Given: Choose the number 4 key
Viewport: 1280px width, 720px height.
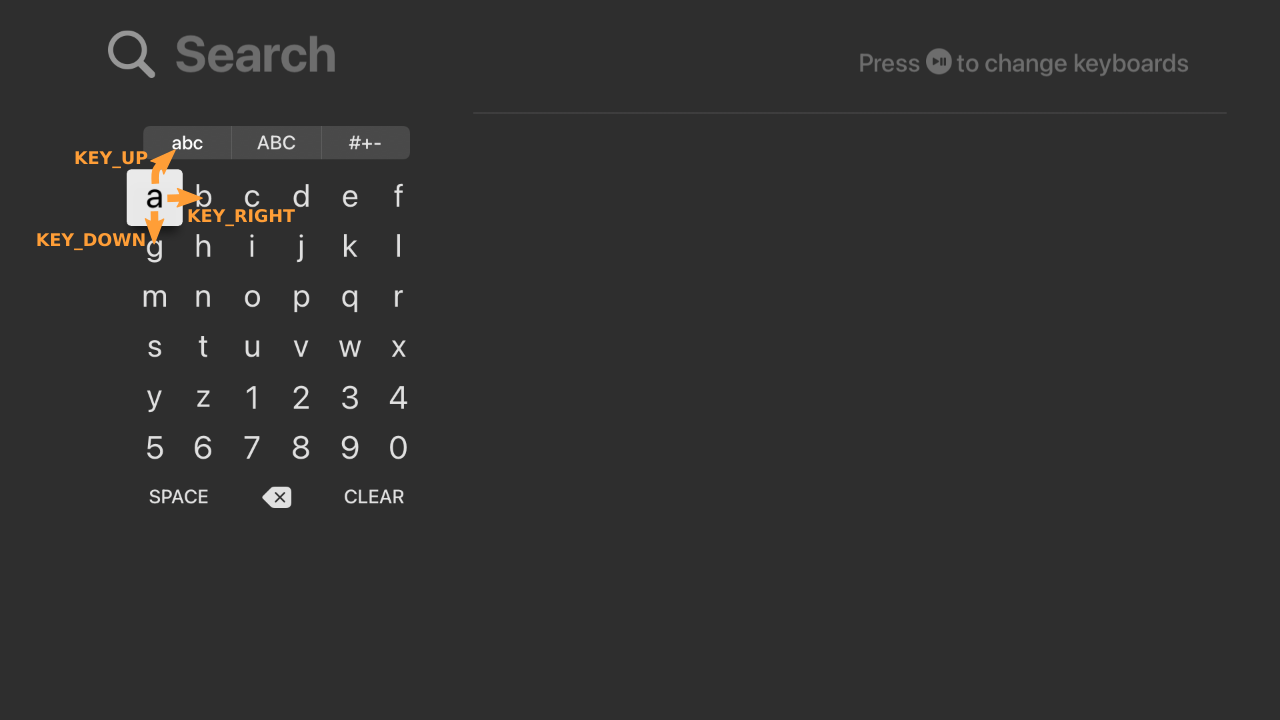Looking at the screenshot, I should tap(398, 397).
